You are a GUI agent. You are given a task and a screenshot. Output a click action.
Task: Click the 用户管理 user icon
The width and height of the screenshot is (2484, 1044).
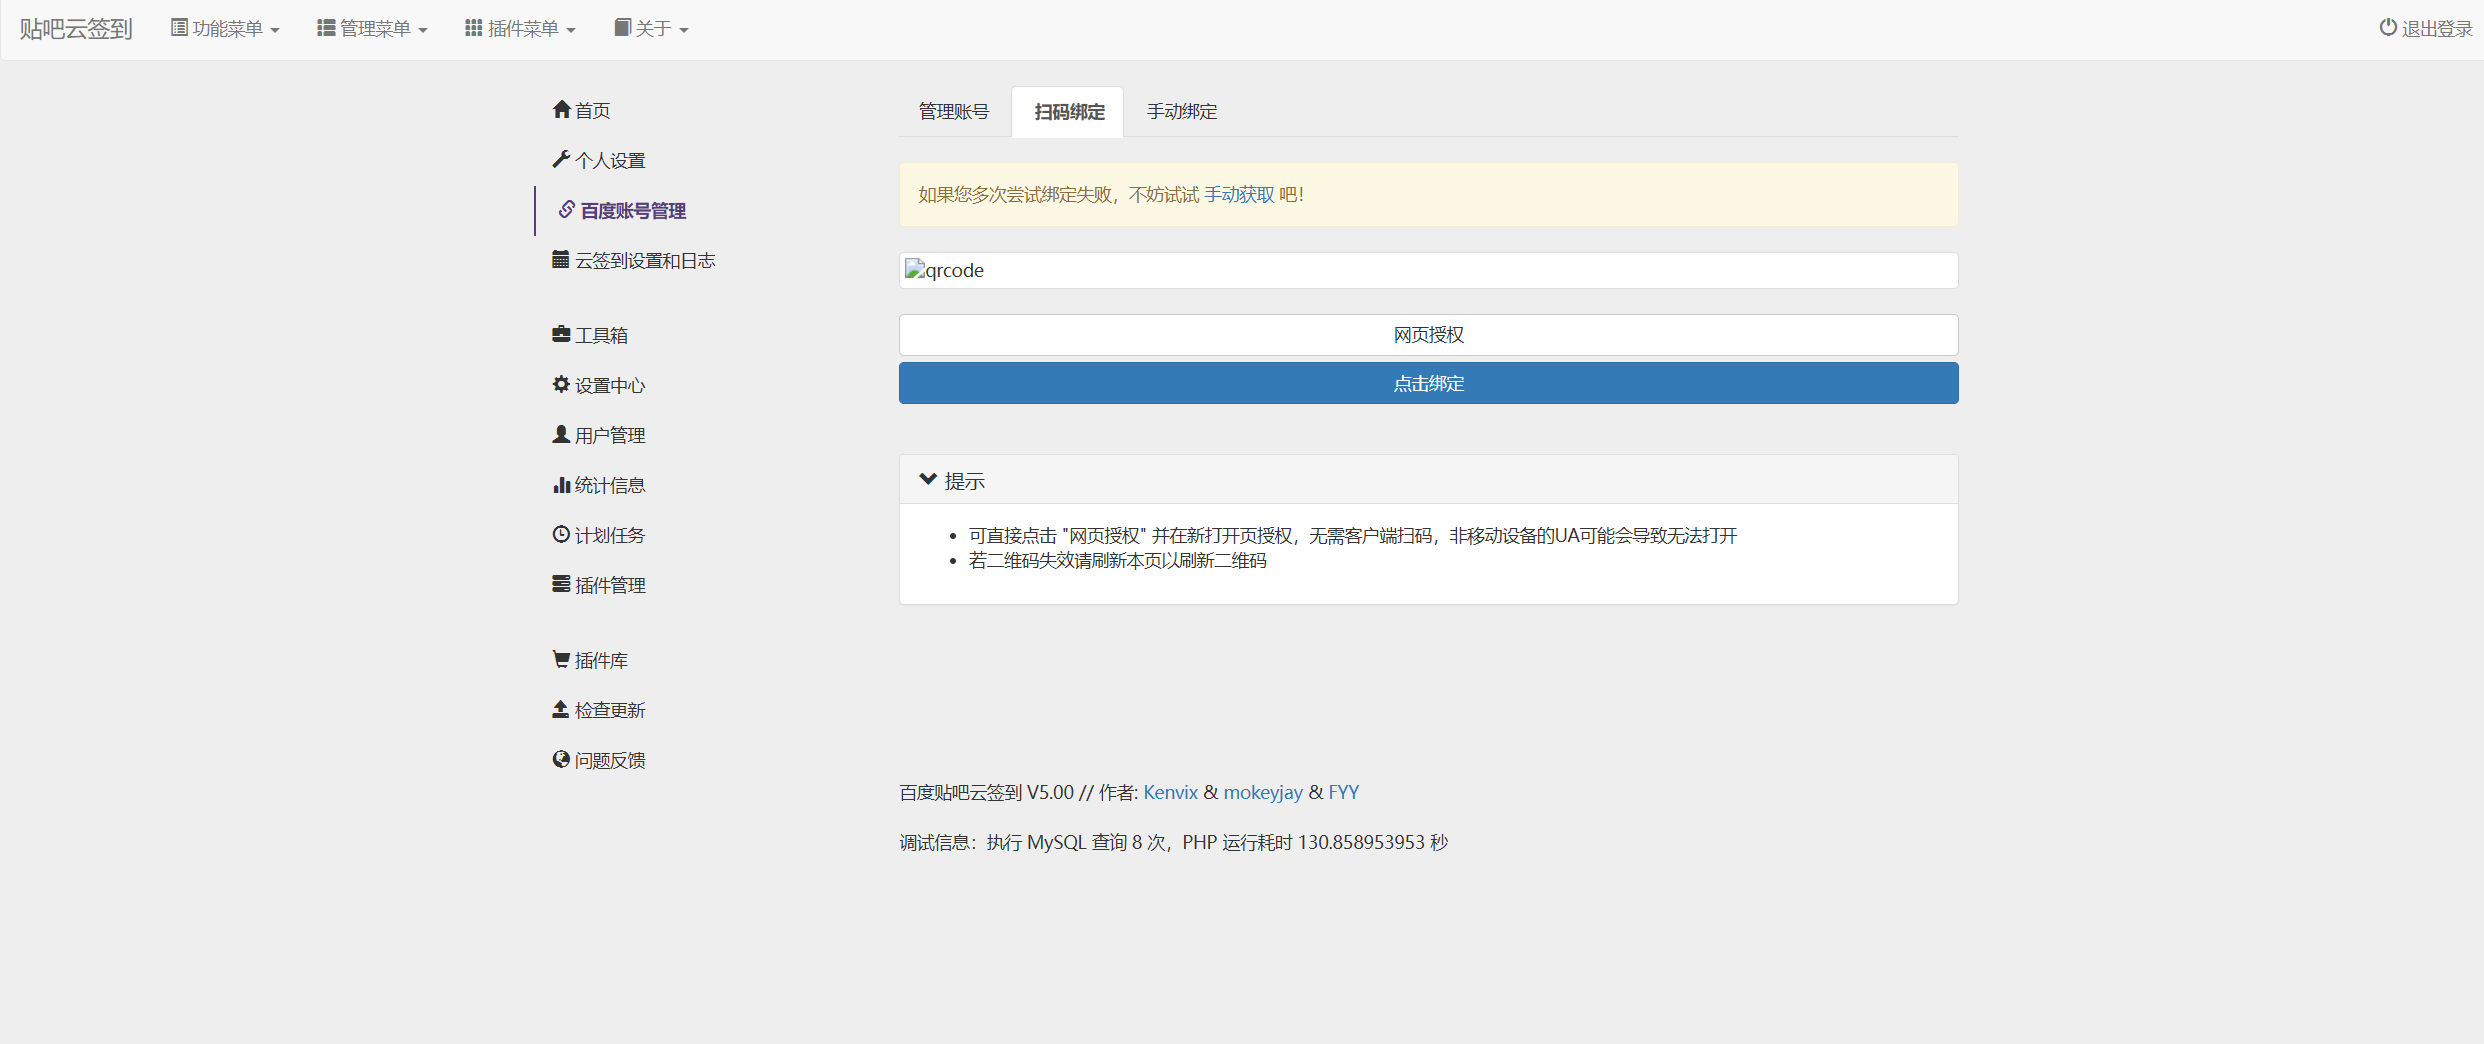561,434
